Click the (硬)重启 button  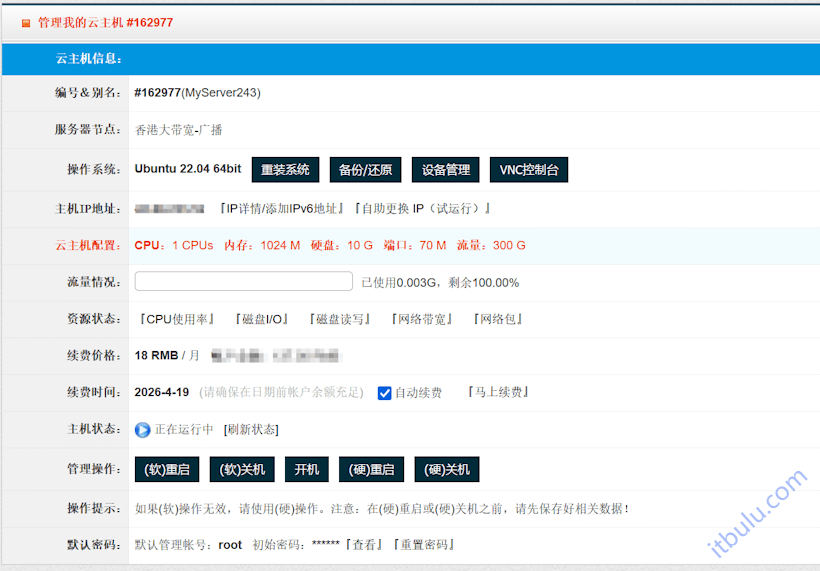[371, 469]
